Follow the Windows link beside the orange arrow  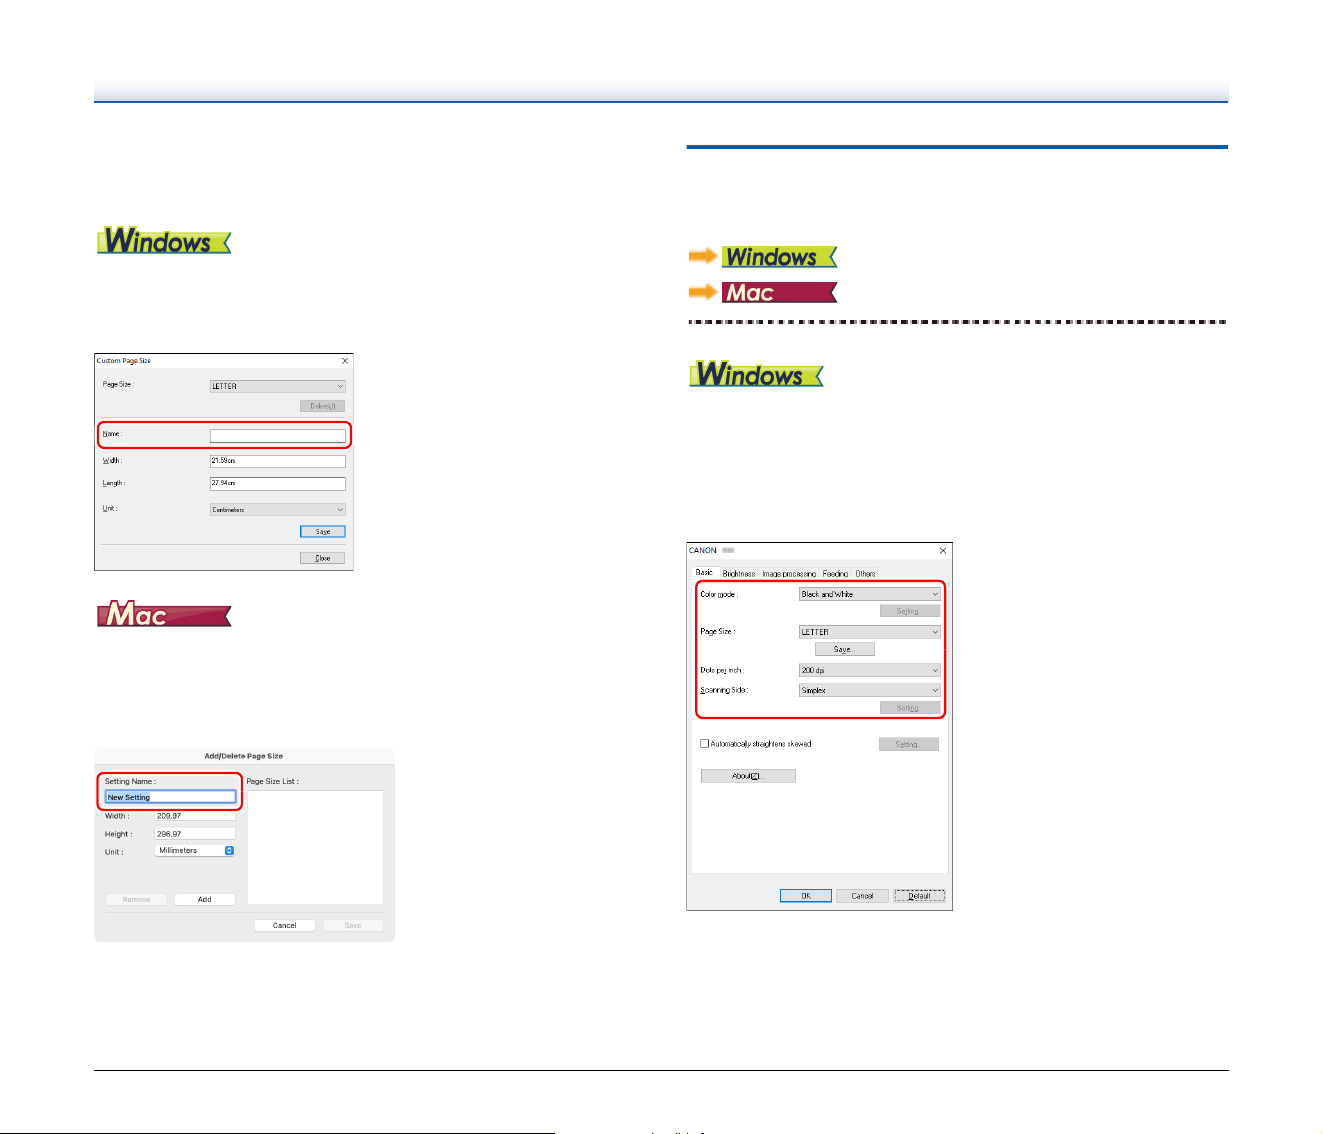point(779,257)
